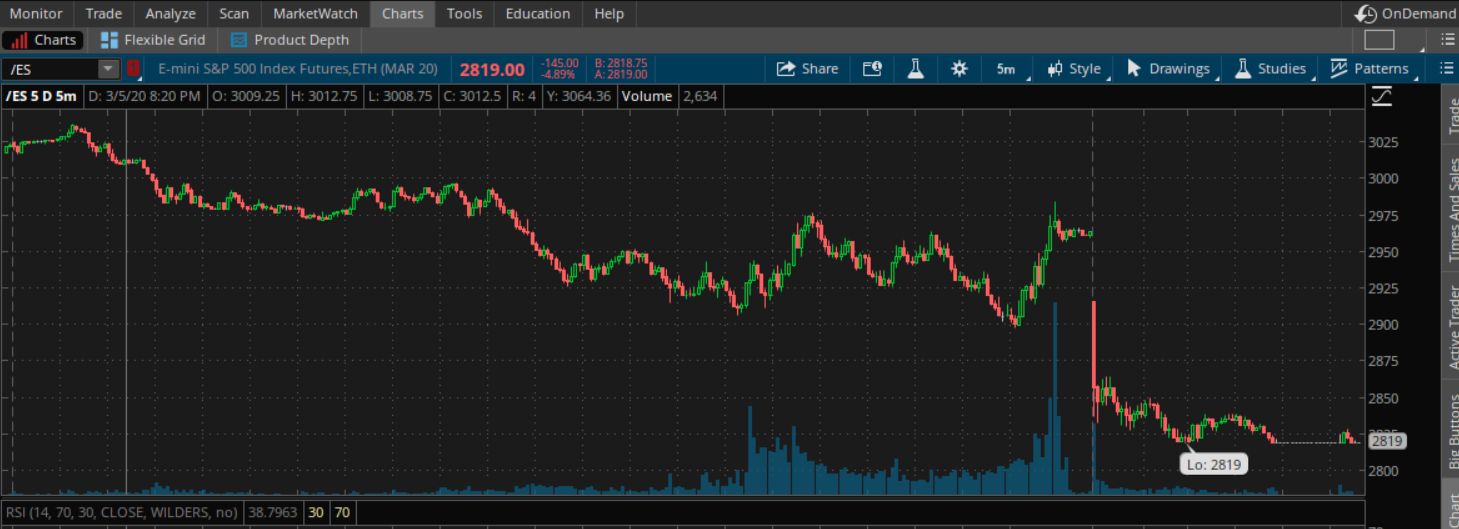The width and height of the screenshot is (1459, 529).
Task: Toggle the Big Buttons side panel
Action: pos(1453,432)
